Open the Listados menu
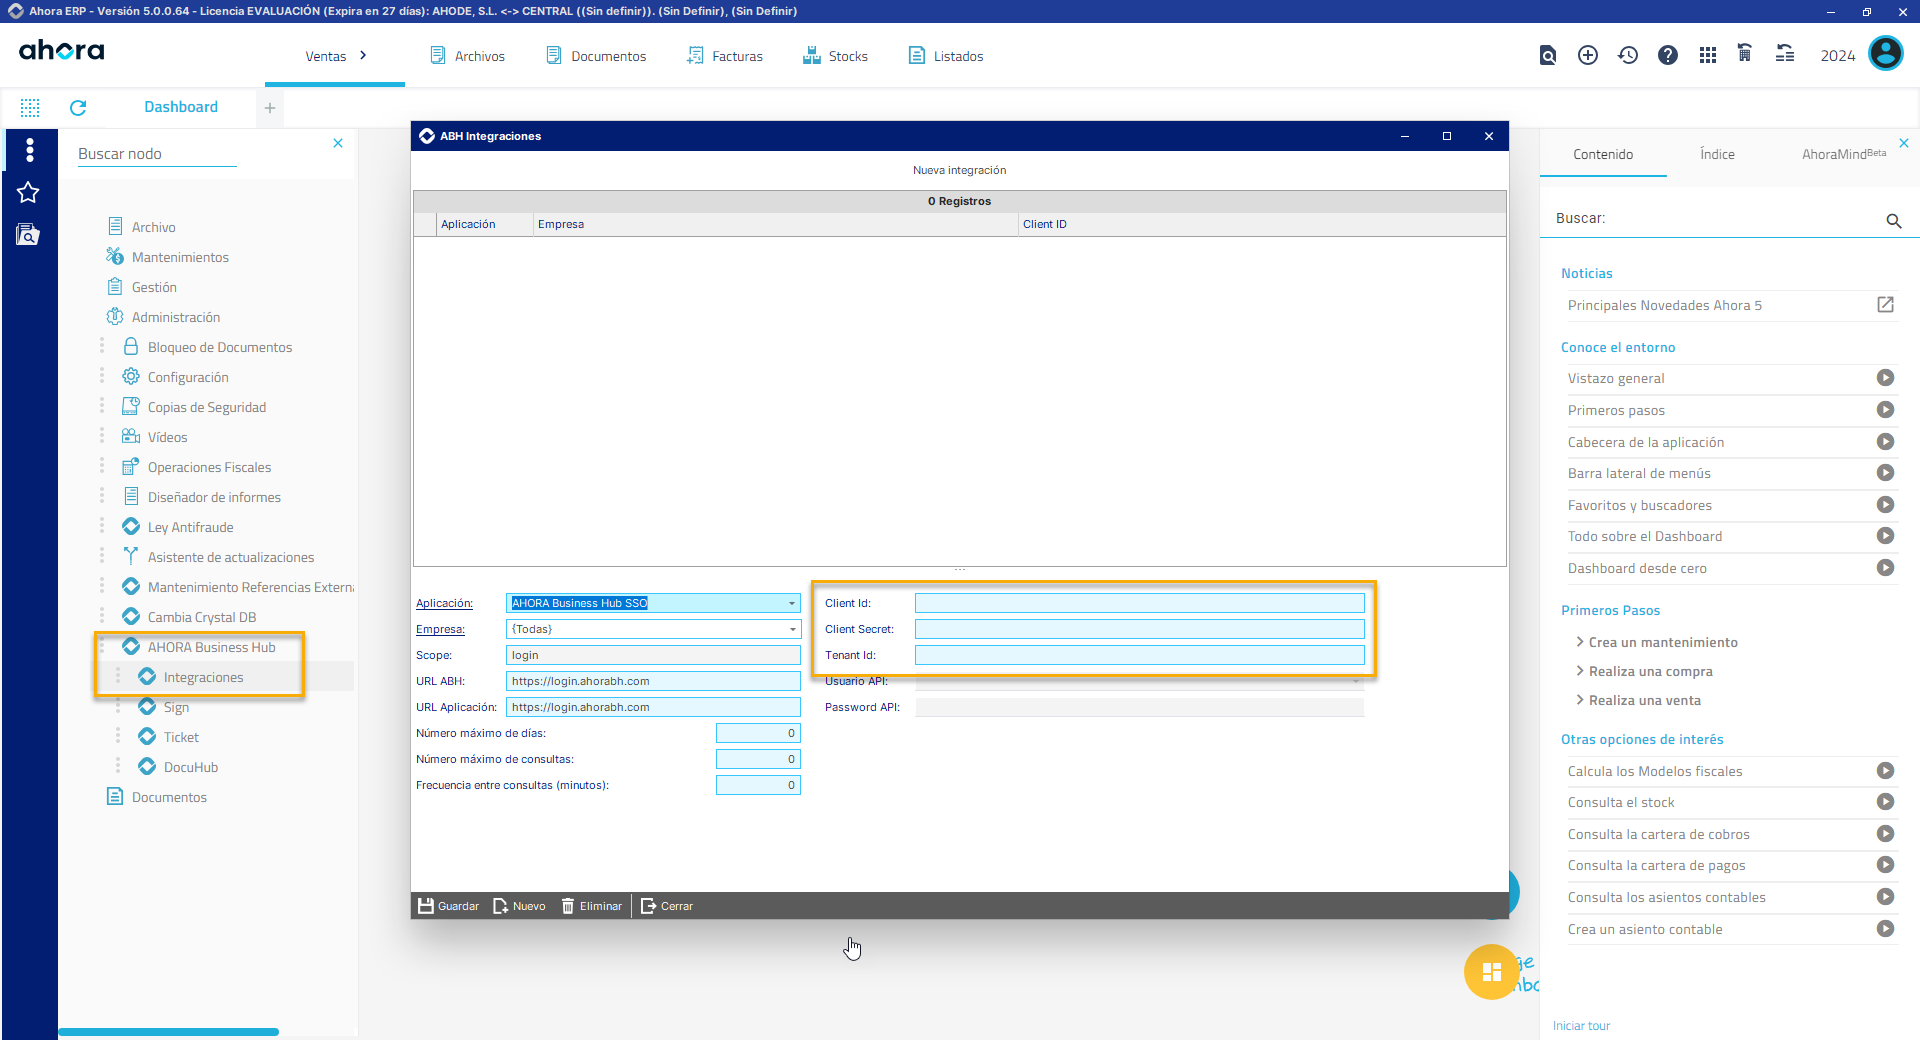Image resolution: width=1920 pixels, height=1040 pixels. [x=946, y=56]
